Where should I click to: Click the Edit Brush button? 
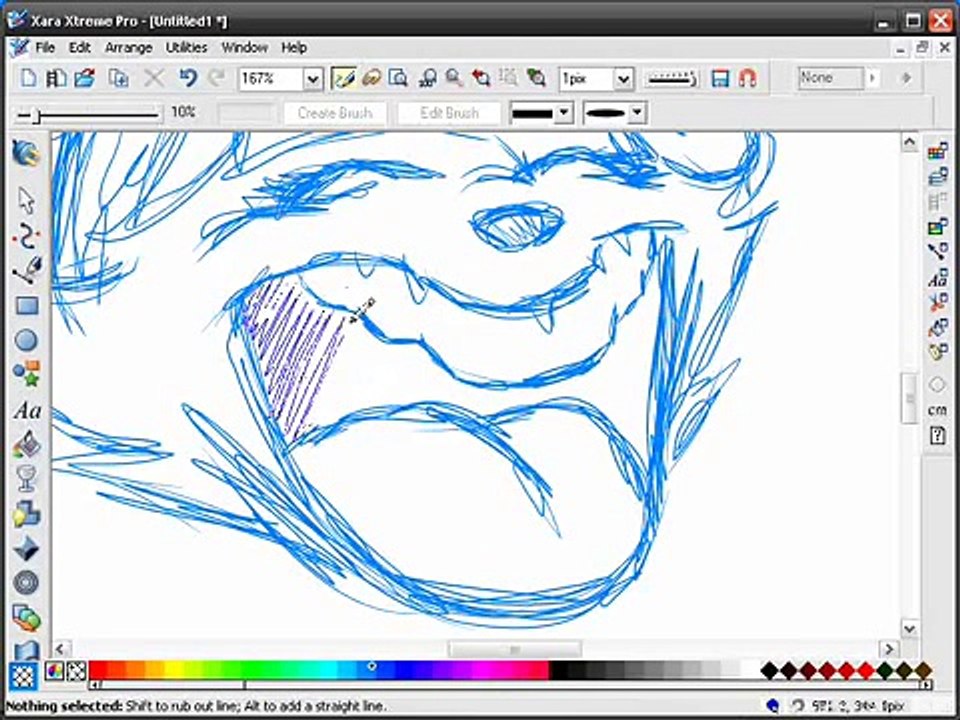point(449,113)
